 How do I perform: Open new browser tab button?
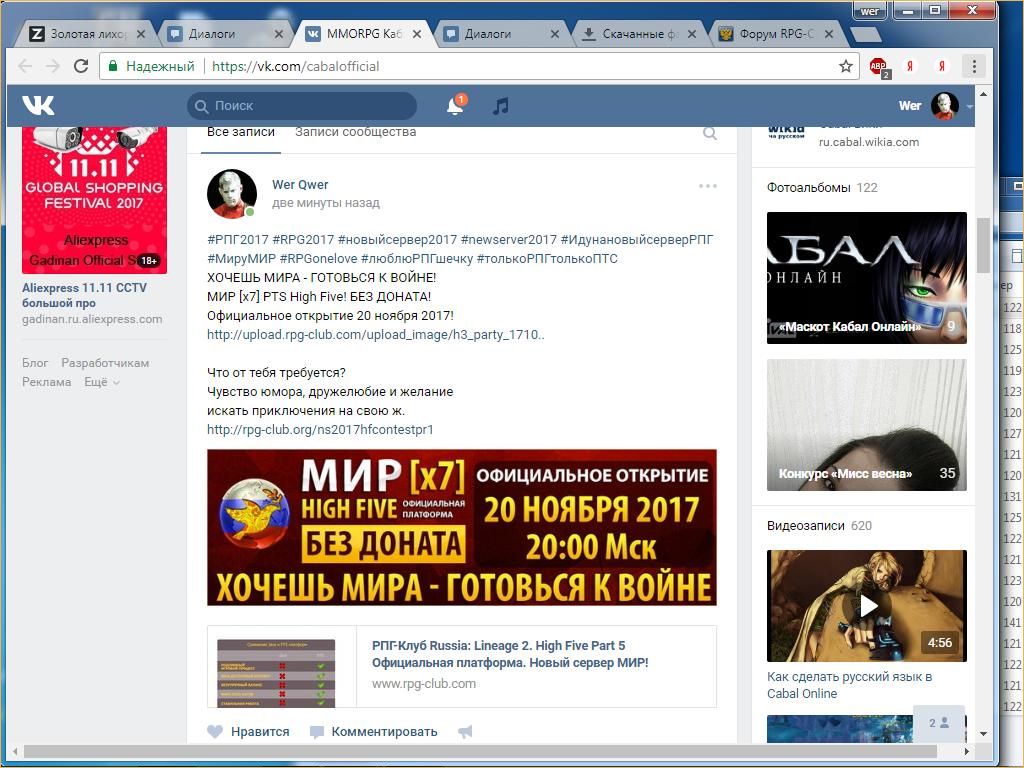[865, 34]
